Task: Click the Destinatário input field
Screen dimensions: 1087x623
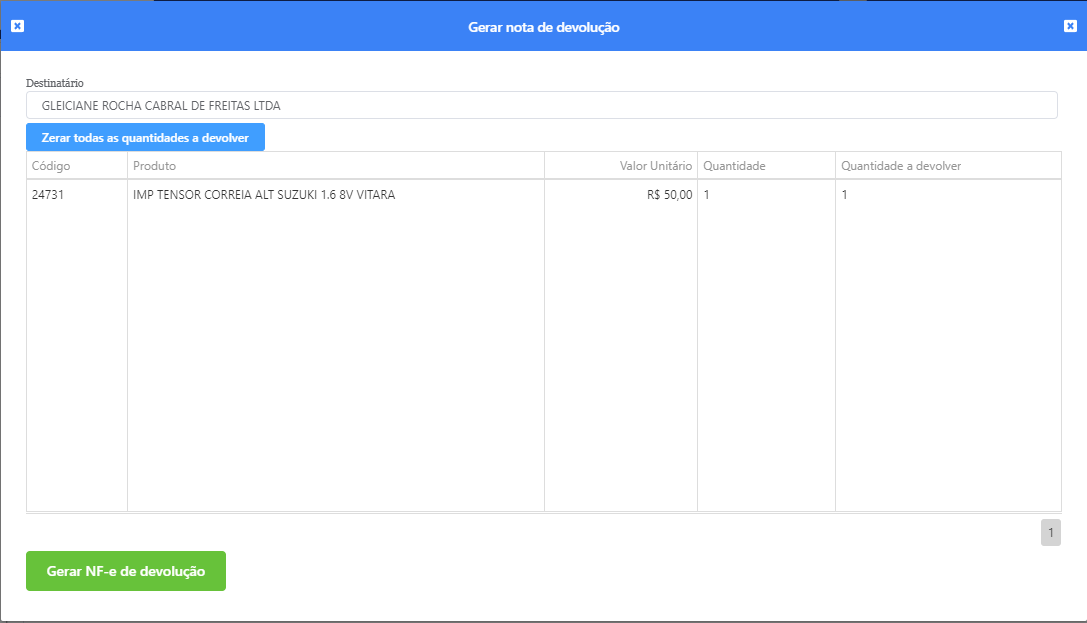Action: tap(541, 105)
